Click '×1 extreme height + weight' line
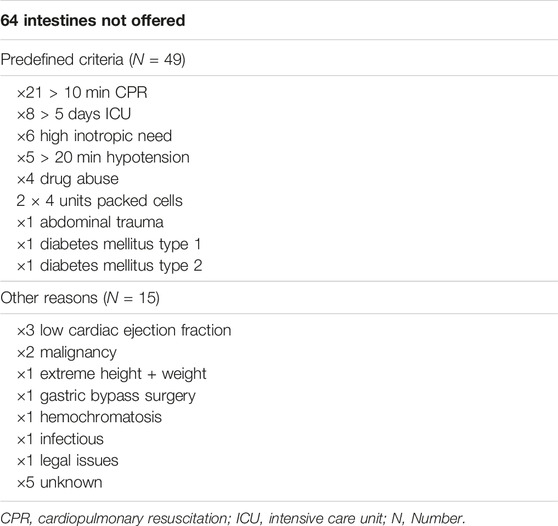Image resolution: width=558 pixels, height=526 pixels. click(x=111, y=374)
